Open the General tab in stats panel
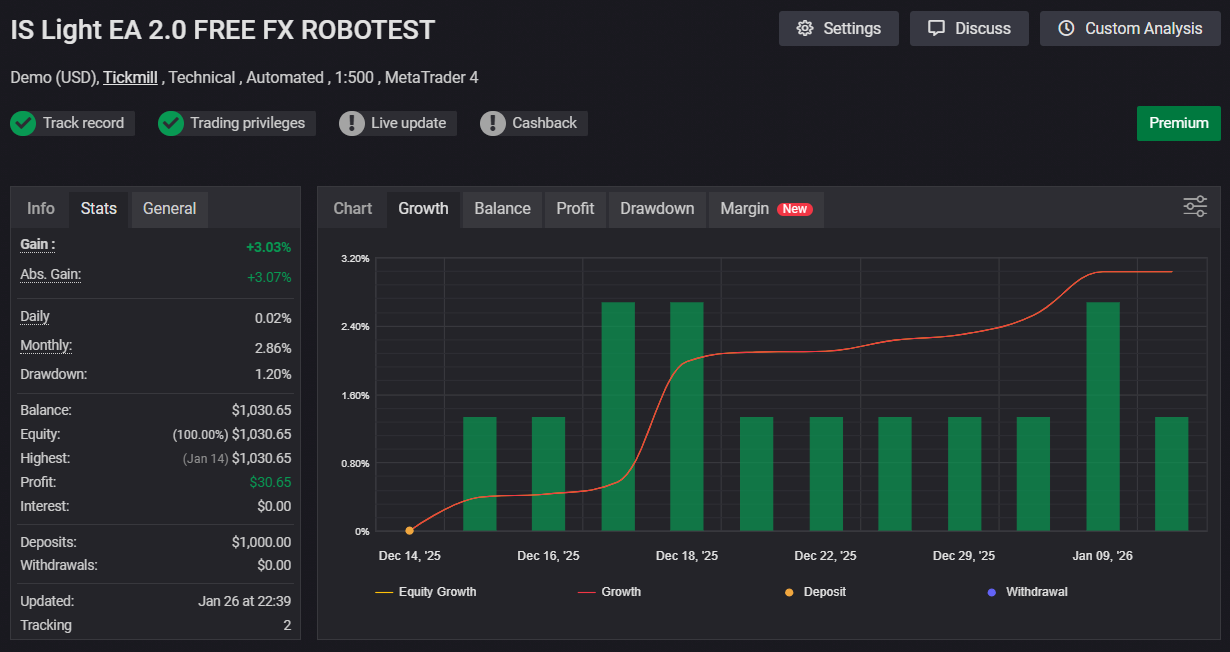 (x=169, y=209)
